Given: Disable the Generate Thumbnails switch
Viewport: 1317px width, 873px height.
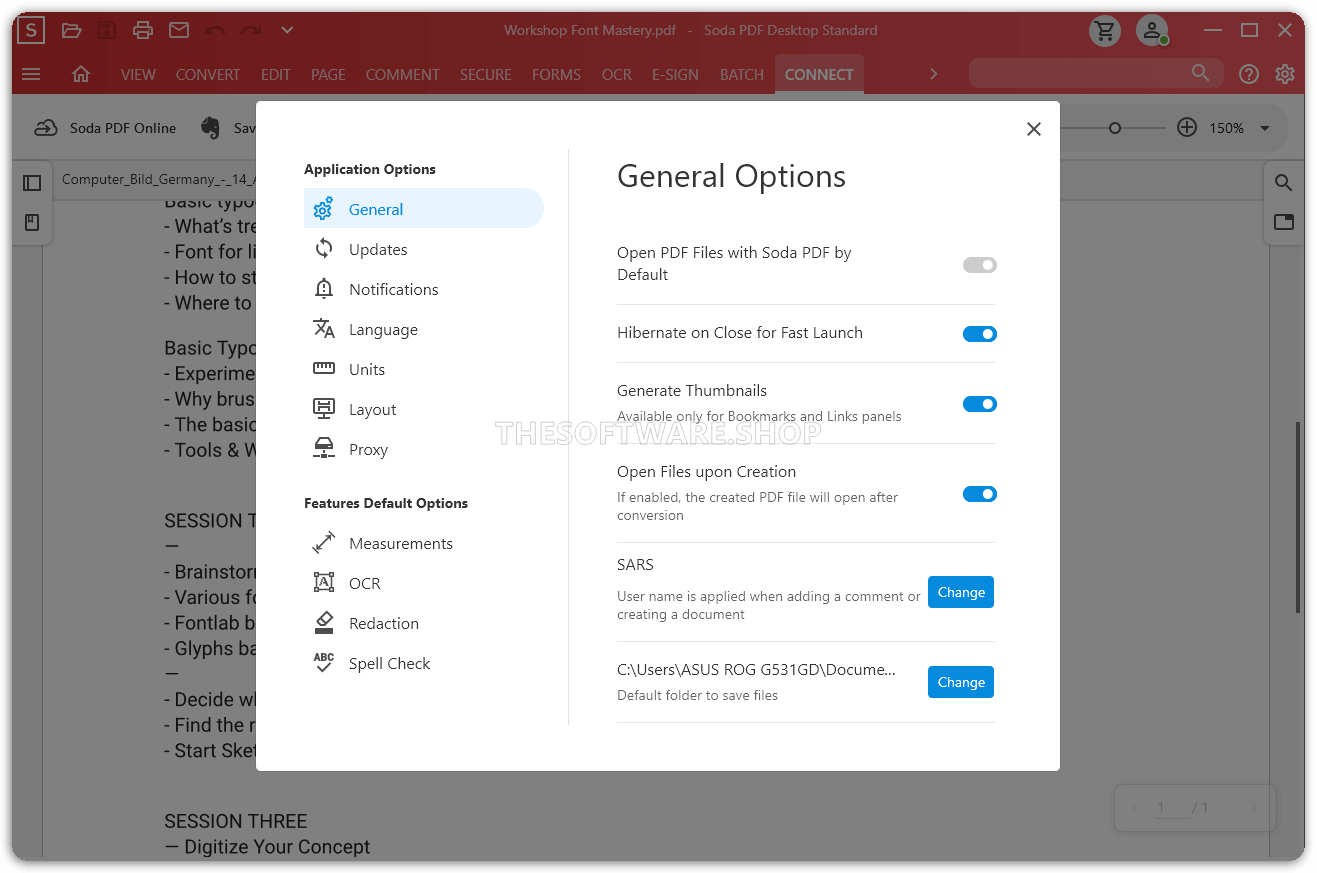Looking at the screenshot, I should 979,404.
